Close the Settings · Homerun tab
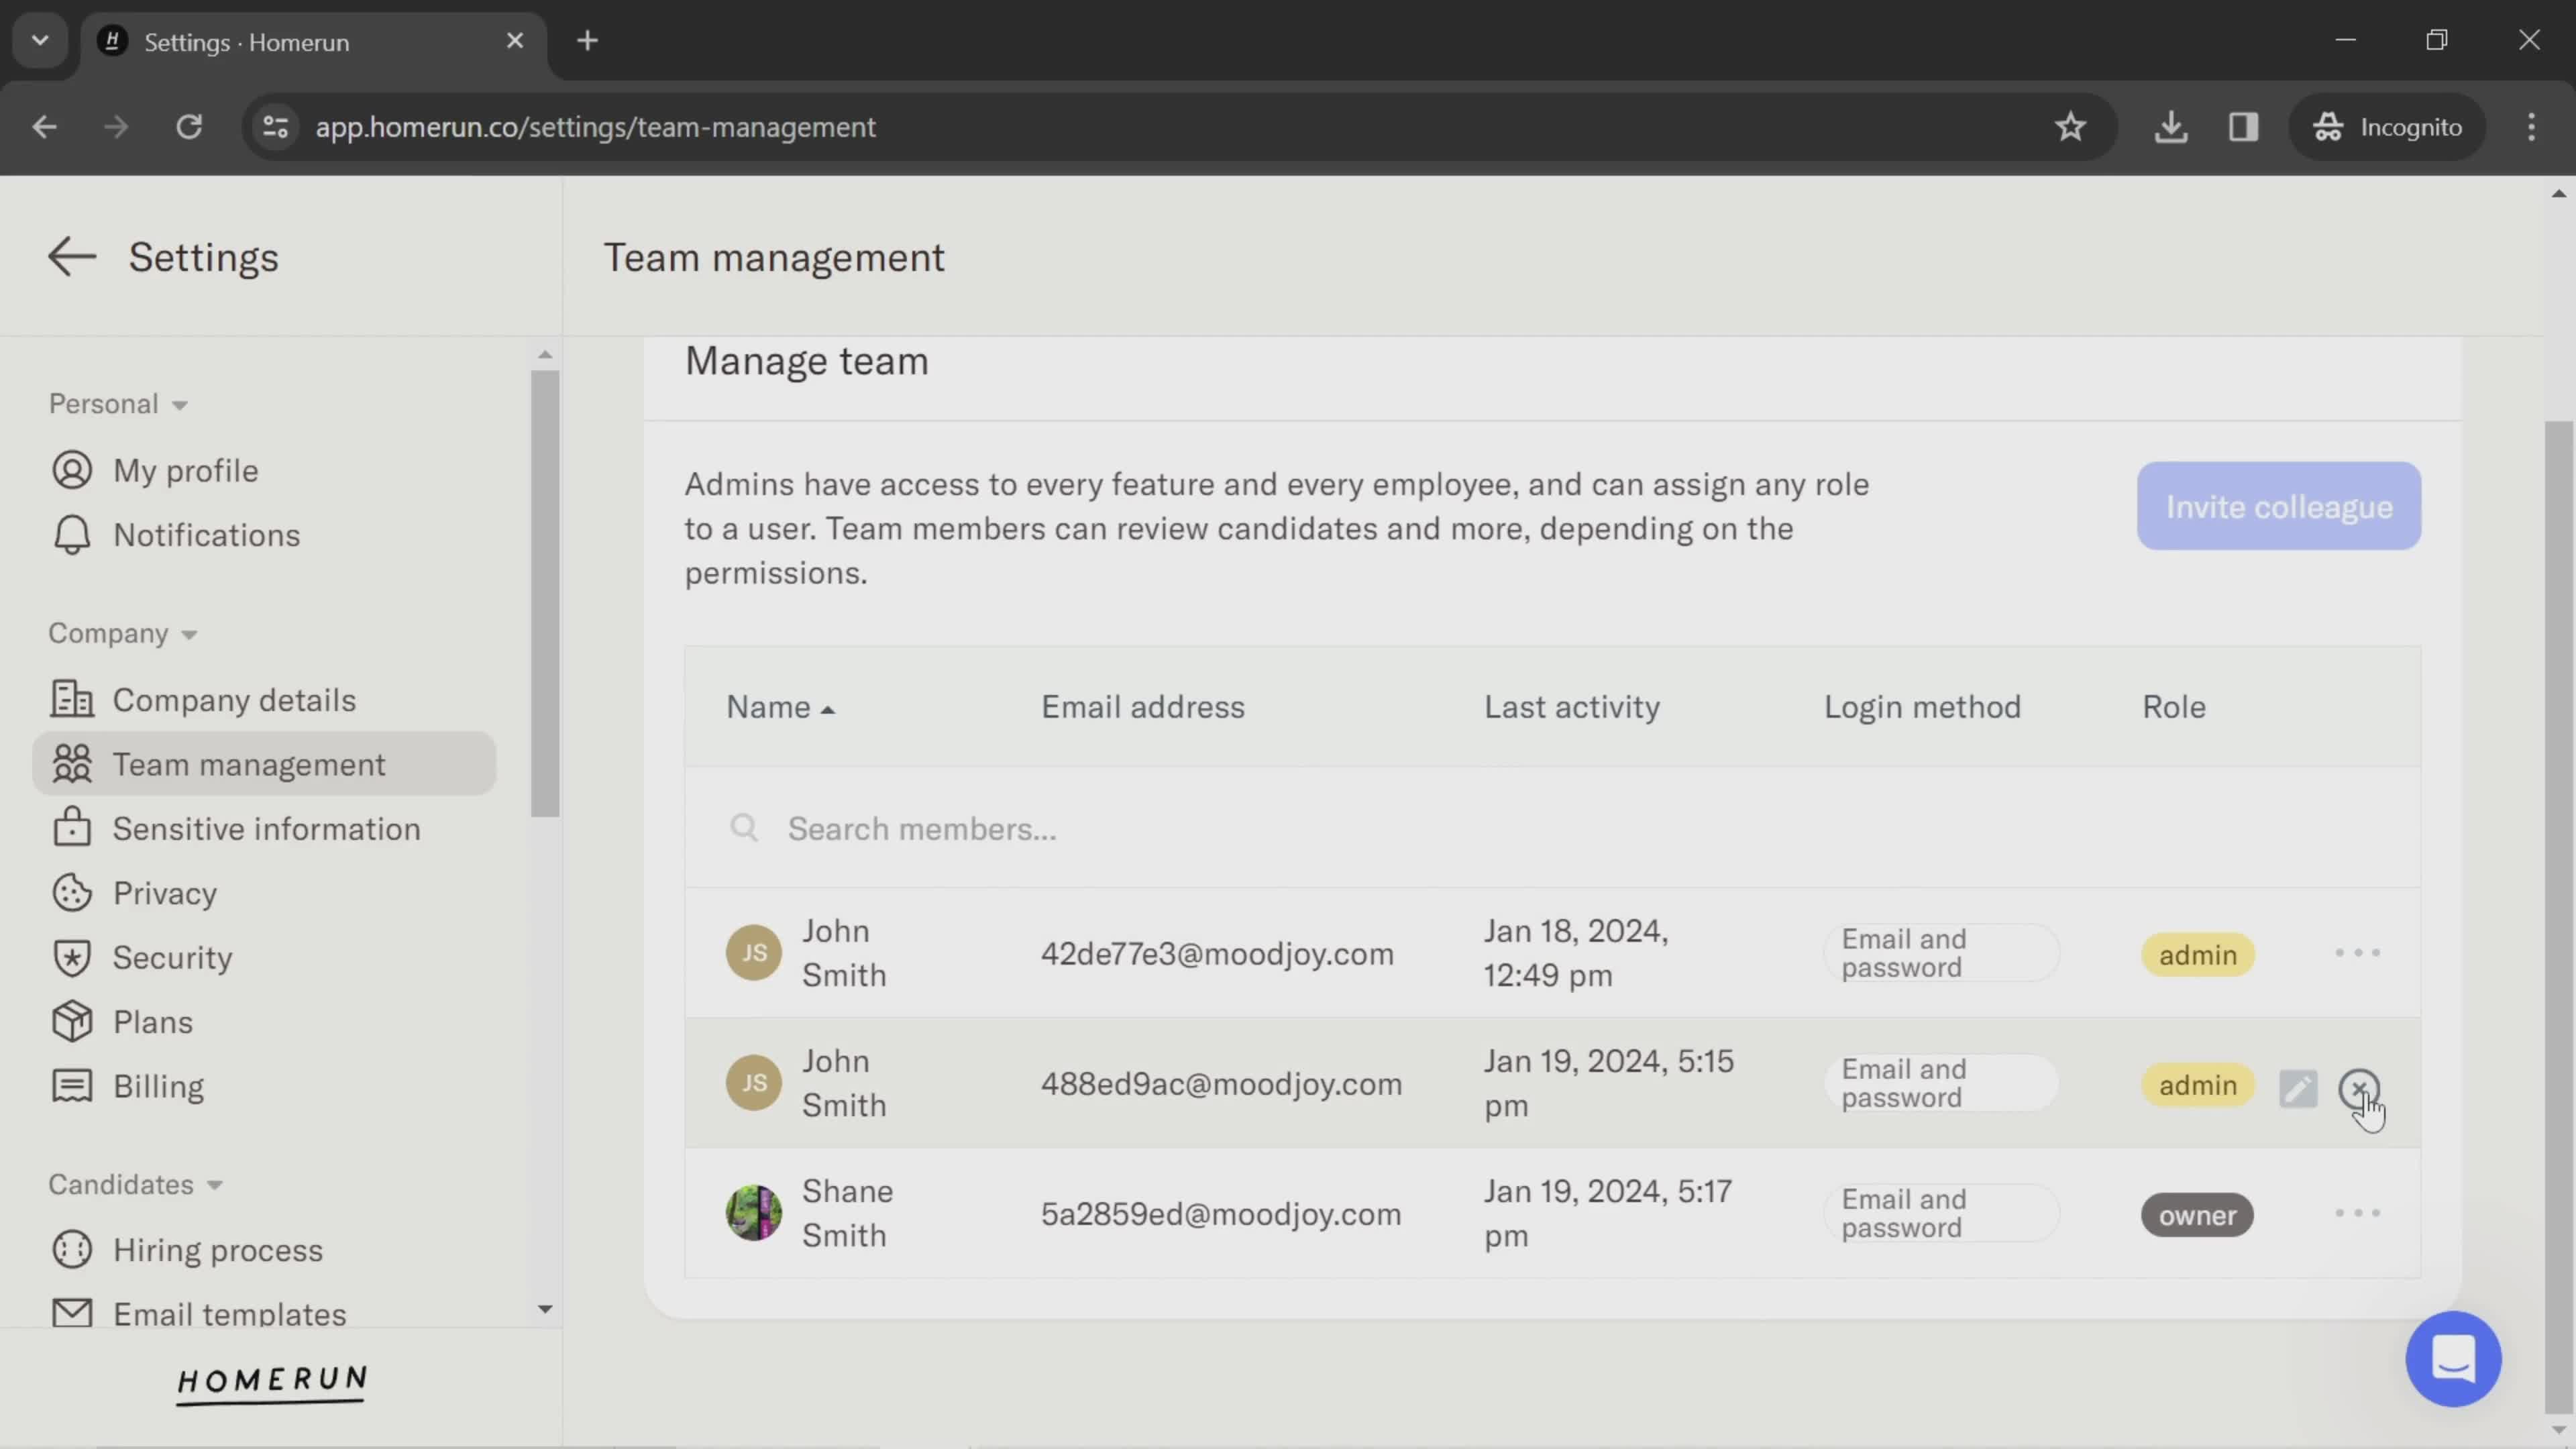This screenshot has width=2576, height=1449. (x=515, y=41)
